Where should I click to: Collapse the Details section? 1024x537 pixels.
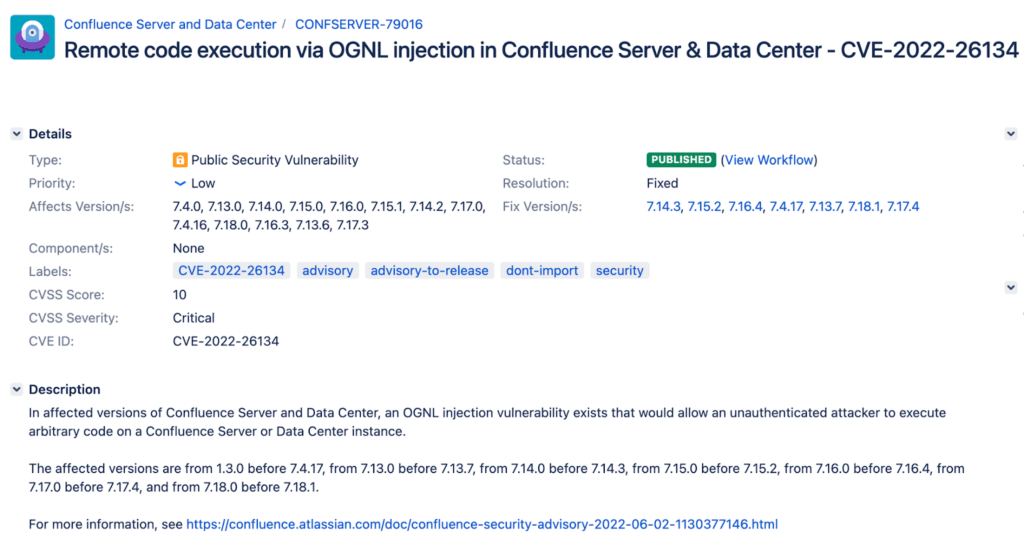pyautogui.click(x=16, y=134)
